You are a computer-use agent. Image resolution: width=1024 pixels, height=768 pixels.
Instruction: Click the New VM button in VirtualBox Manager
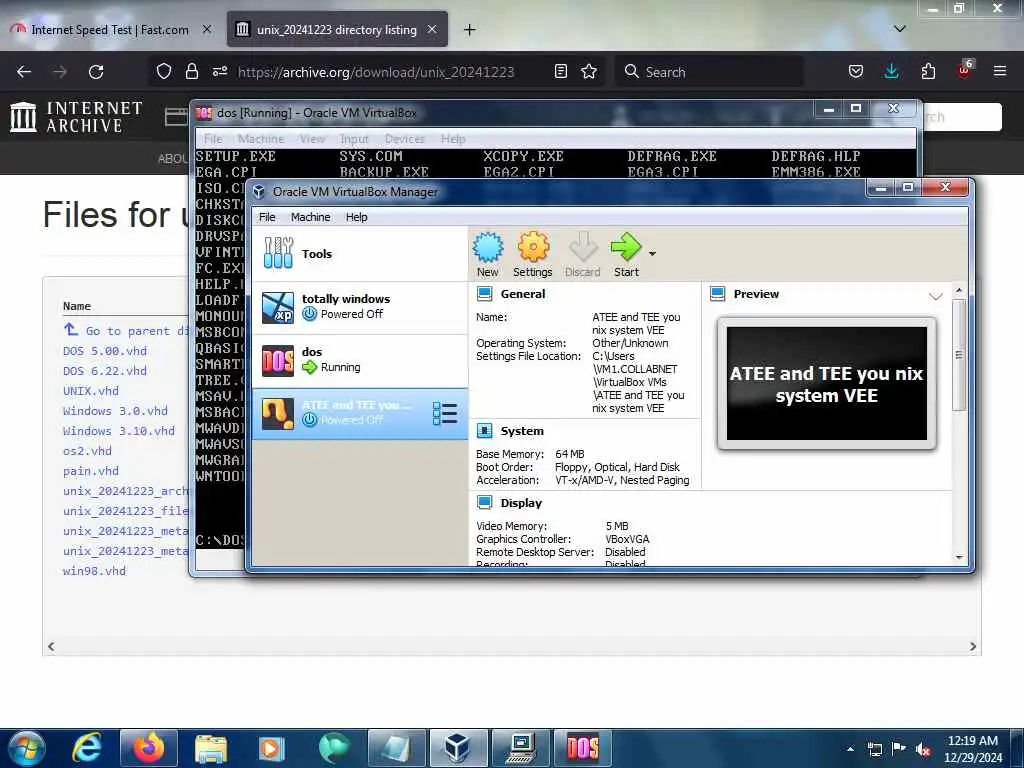pyautogui.click(x=487, y=254)
